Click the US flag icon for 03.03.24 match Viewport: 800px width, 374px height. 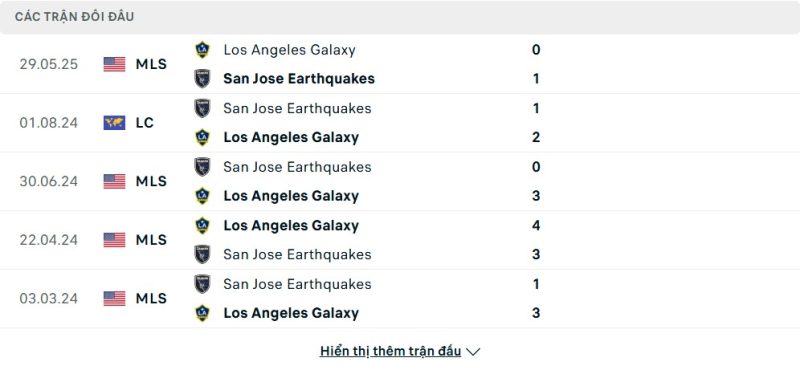114,298
